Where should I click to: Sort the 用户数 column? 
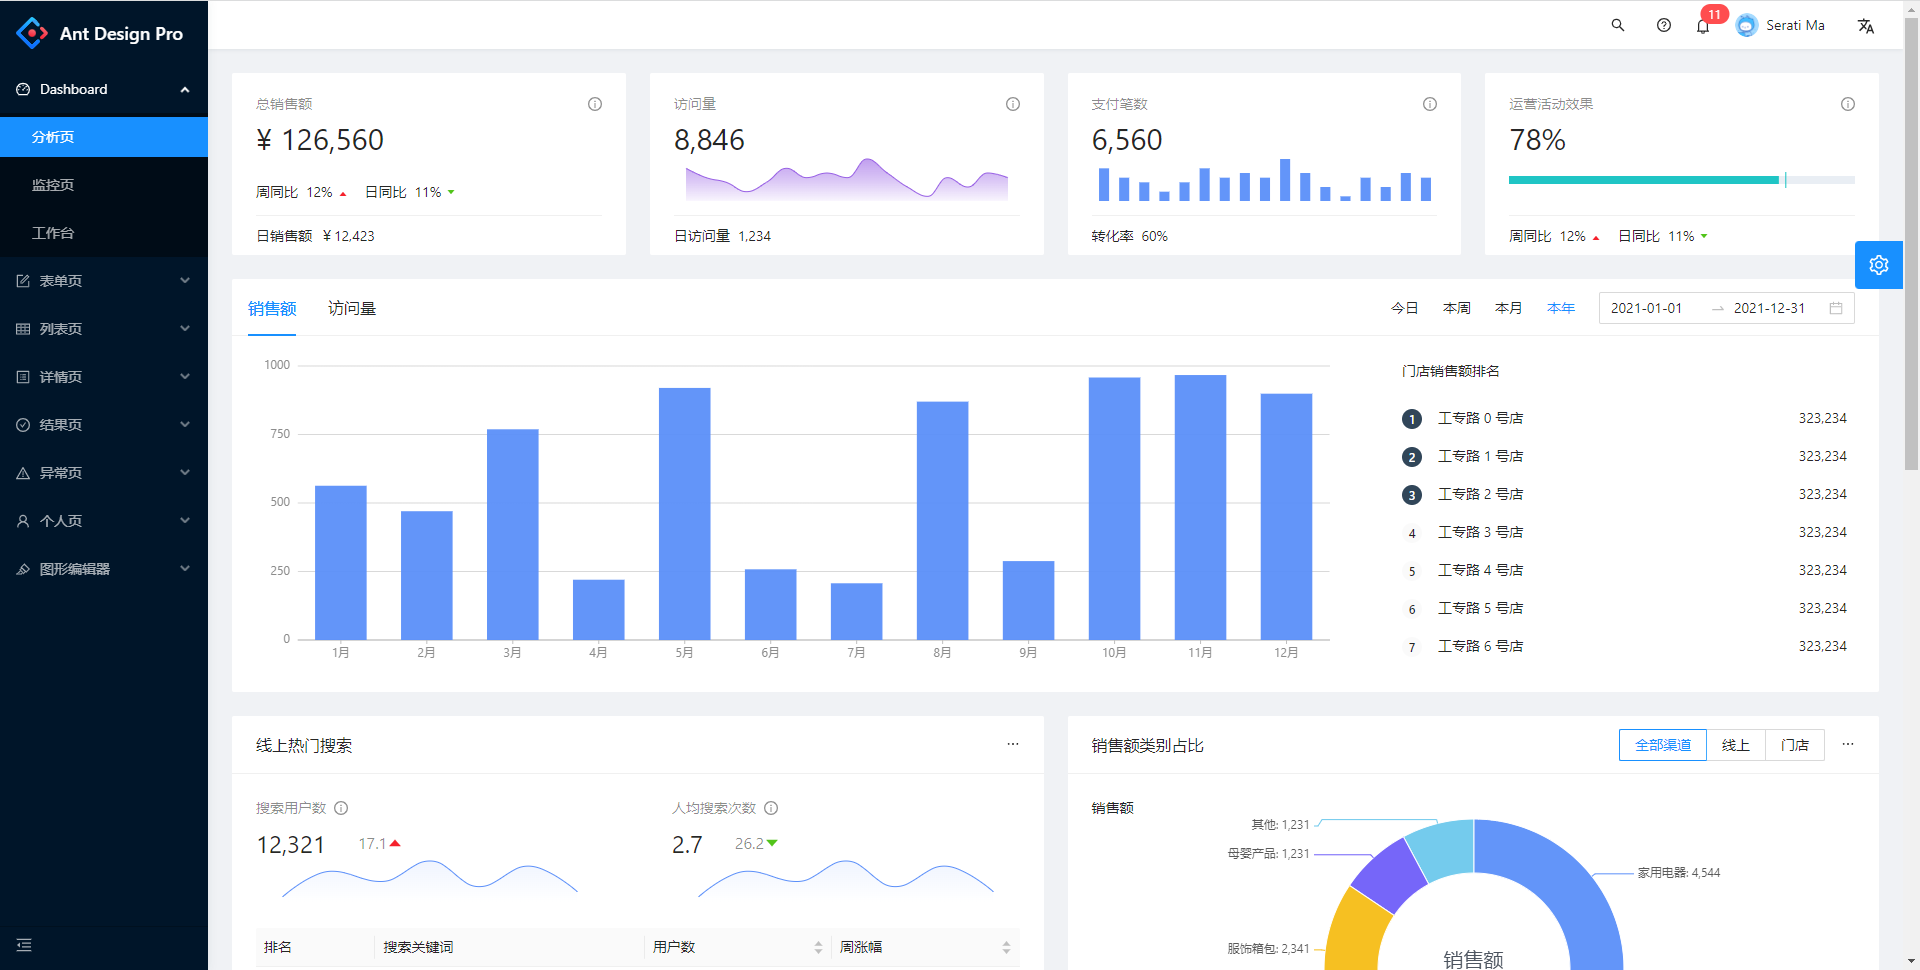pyautogui.click(x=818, y=947)
